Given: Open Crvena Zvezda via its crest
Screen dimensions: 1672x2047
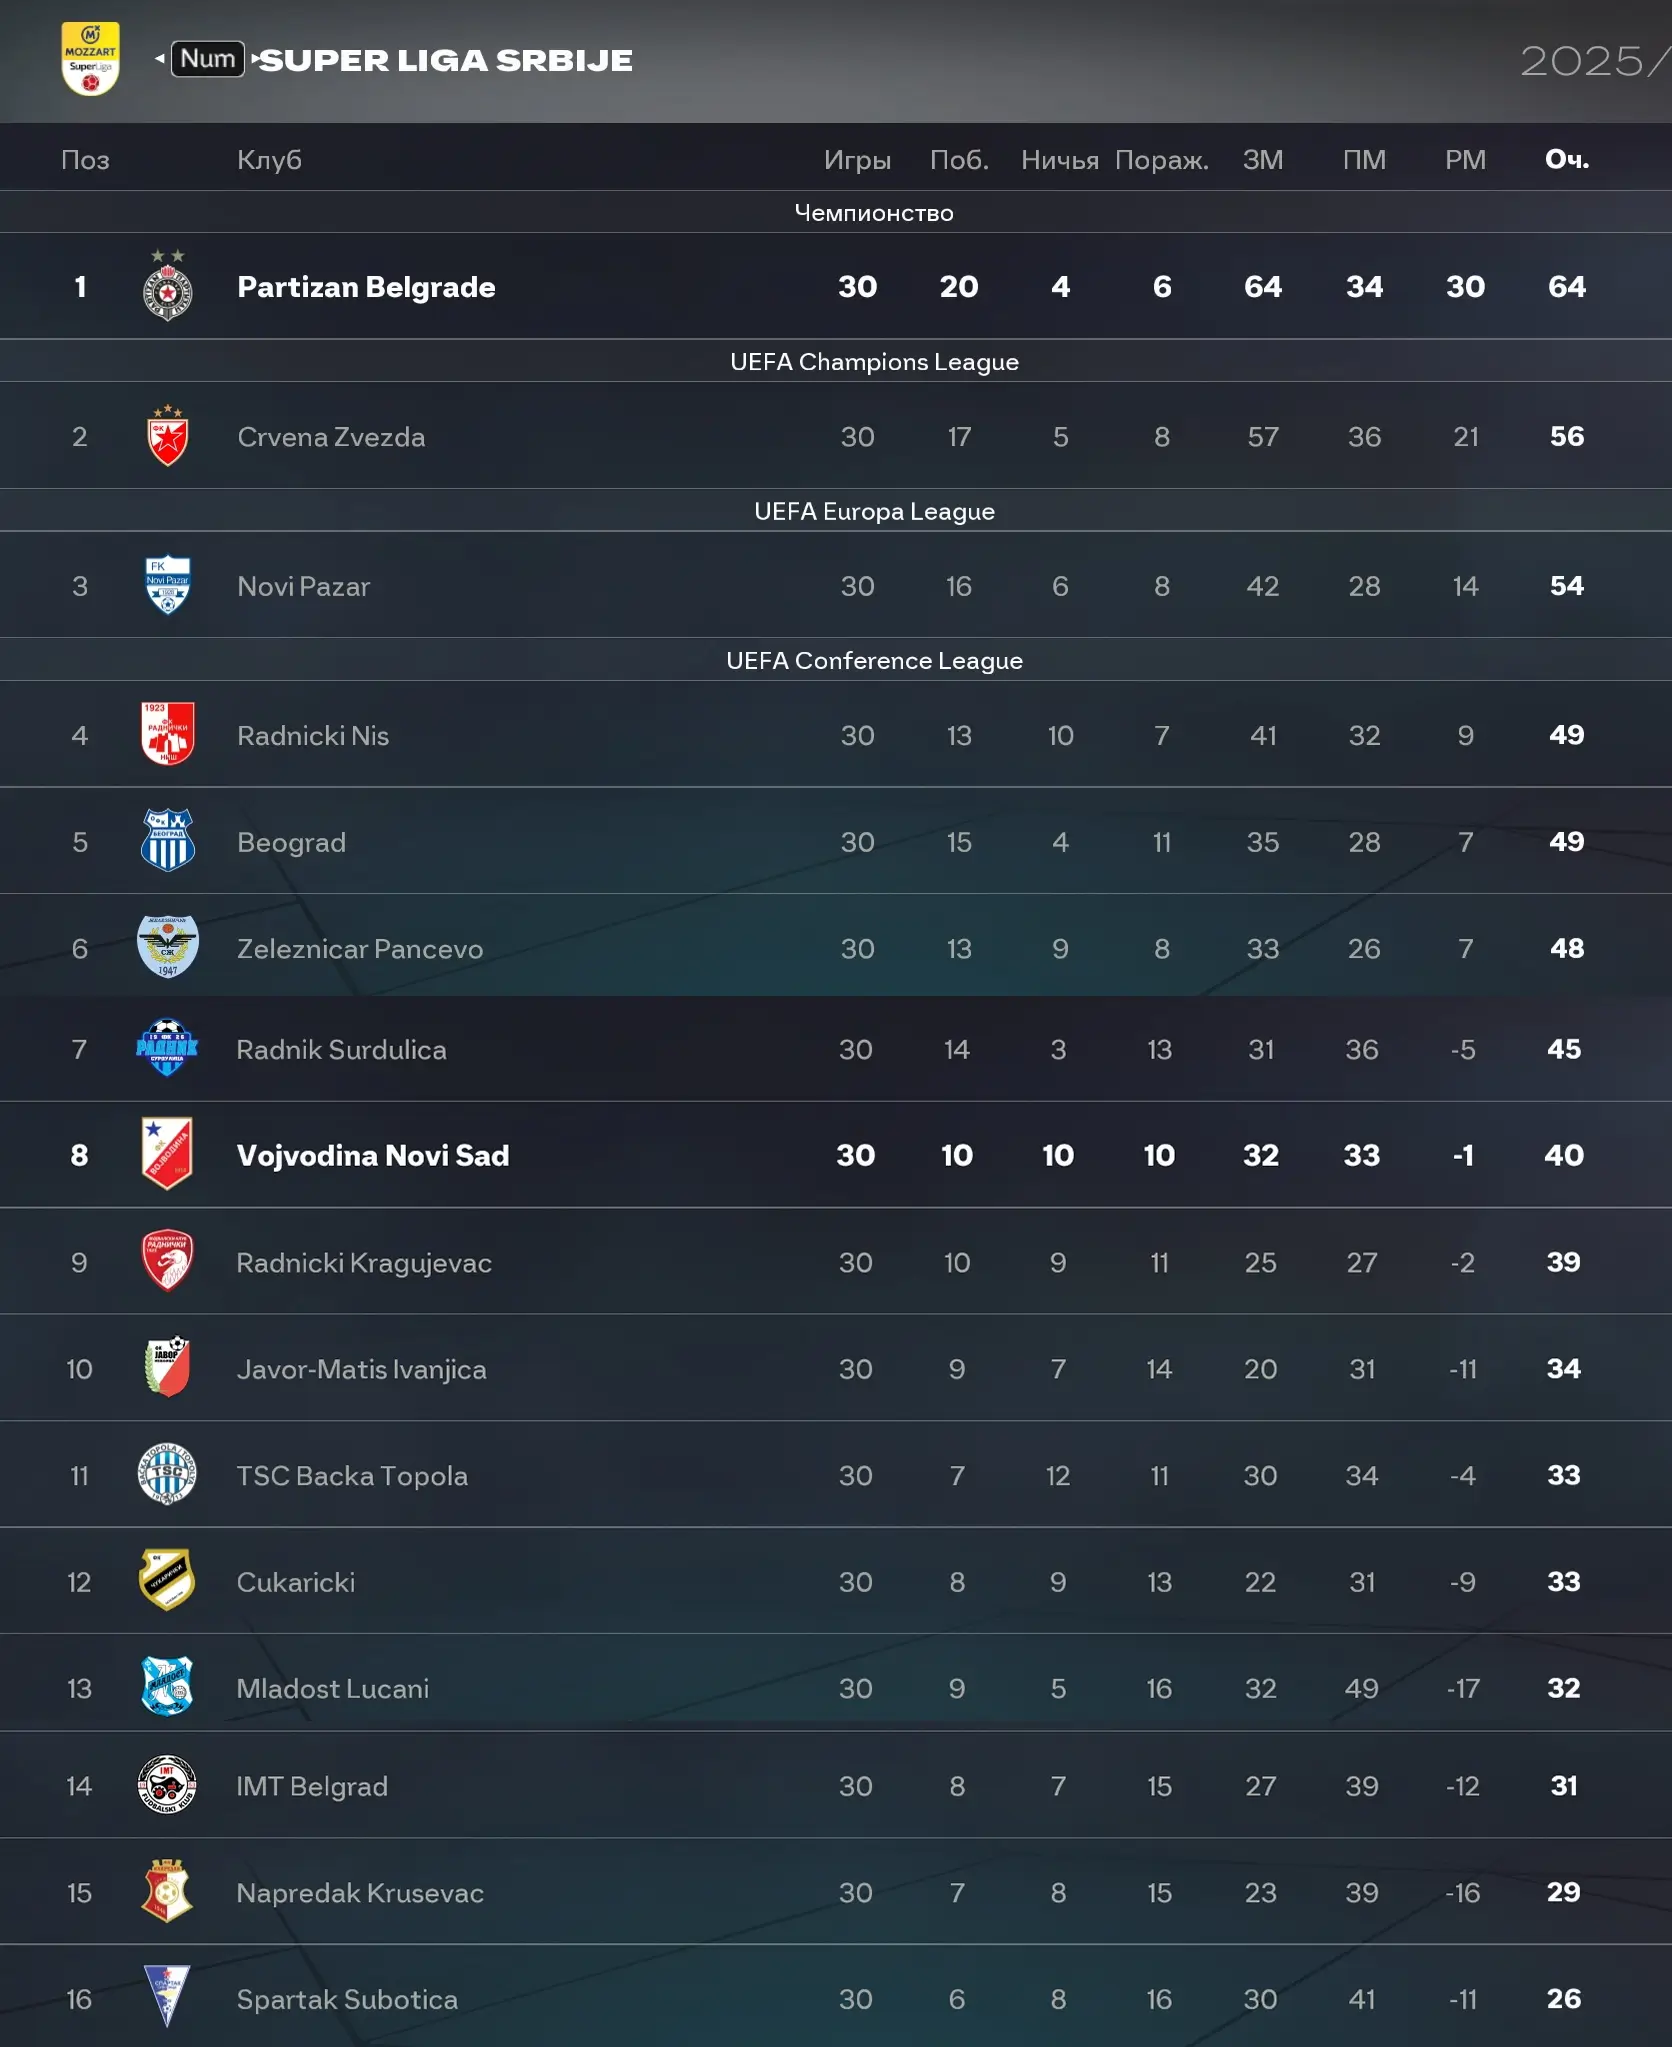Looking at the screenshot, I should tap(168, 437).
